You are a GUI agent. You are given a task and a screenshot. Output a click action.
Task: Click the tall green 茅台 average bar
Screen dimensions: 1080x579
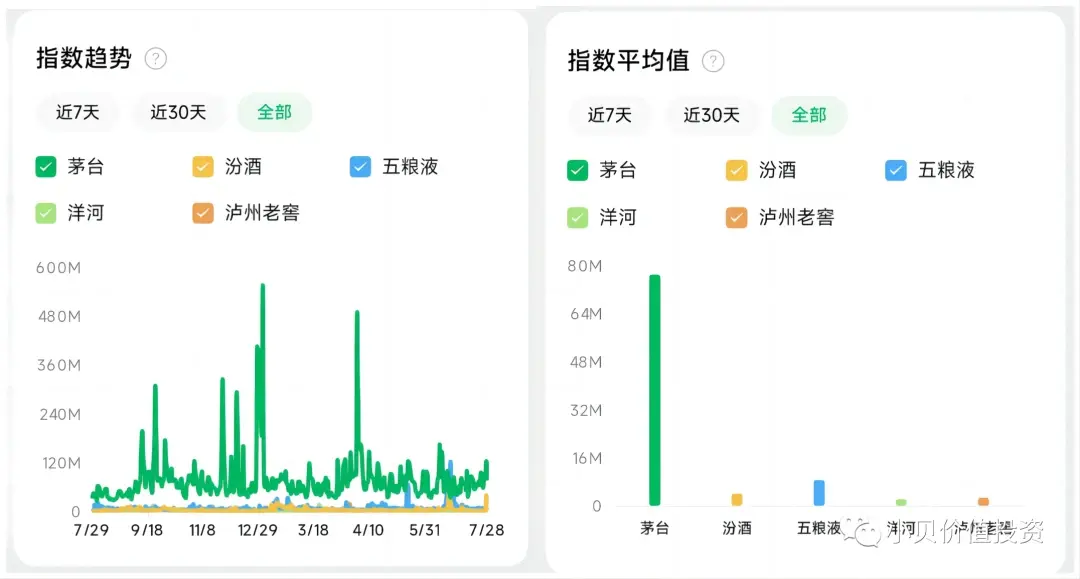654,390
